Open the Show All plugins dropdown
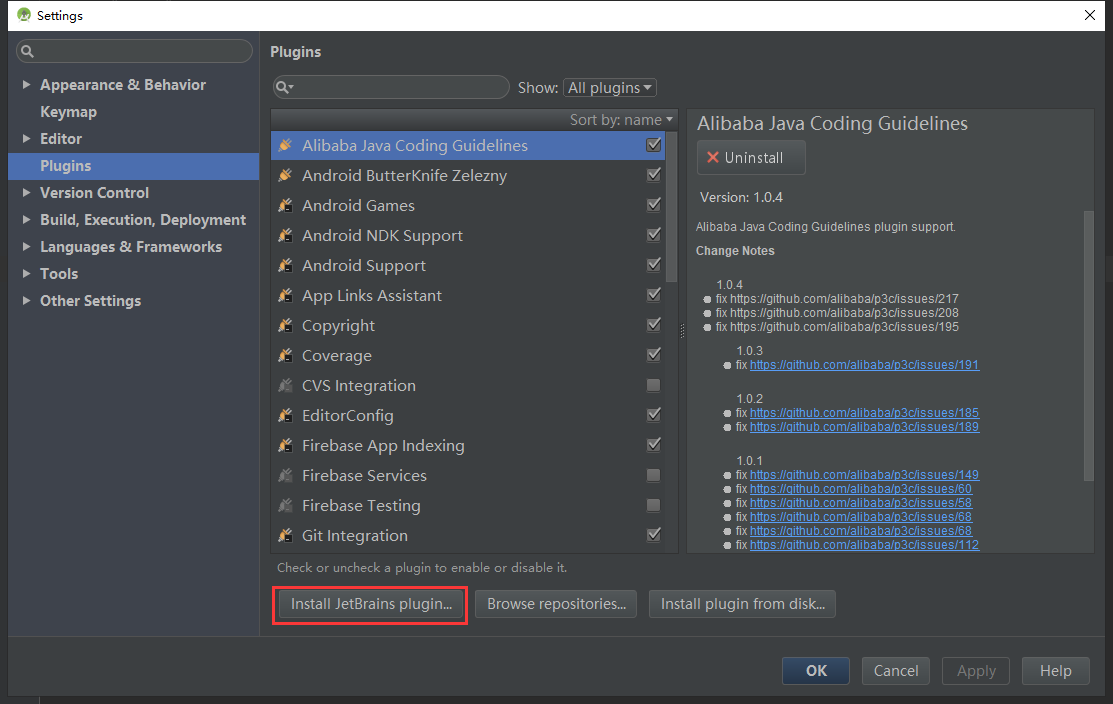Screen dimensions: 1113x704 [610, 87]
